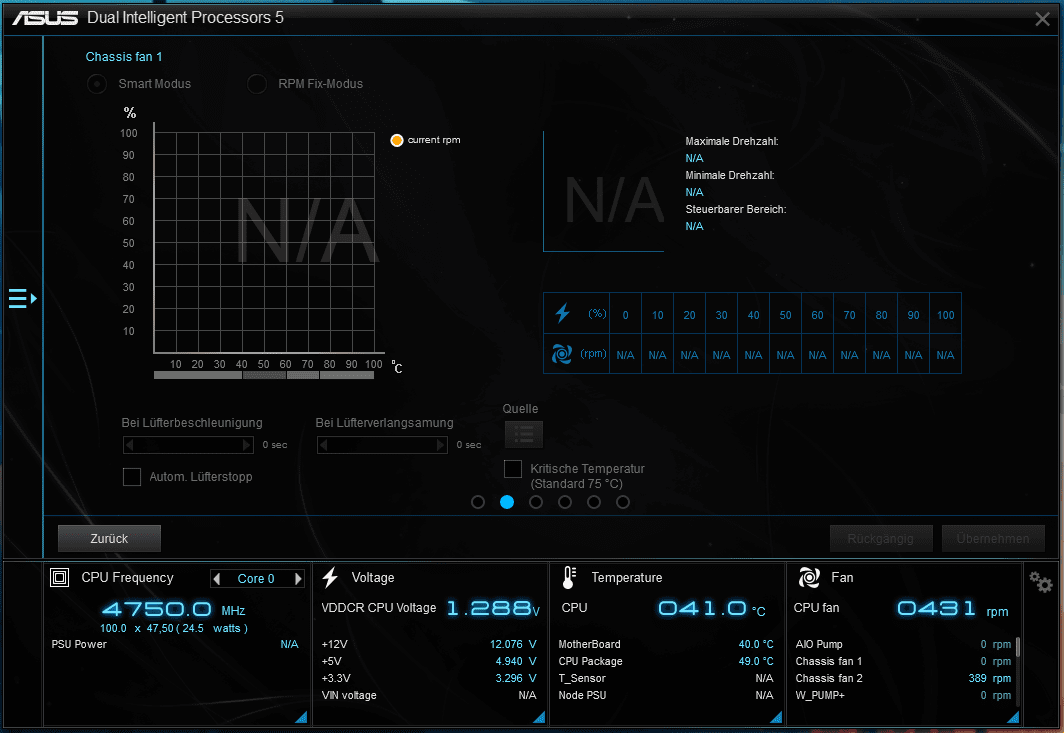Viewport: 1064px width, 733px height.
Task: Click the +5V 4.940 V row
Action: [x=429, y=661]
